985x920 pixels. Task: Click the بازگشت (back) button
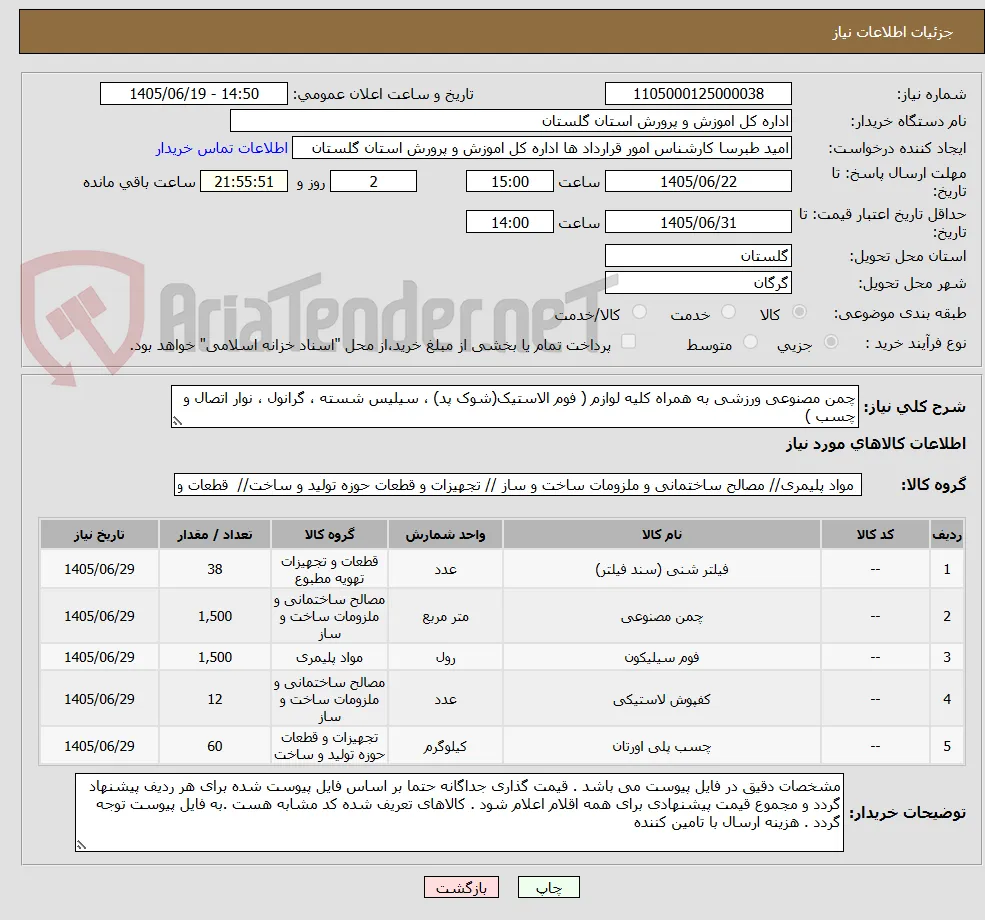click(461, 887)
